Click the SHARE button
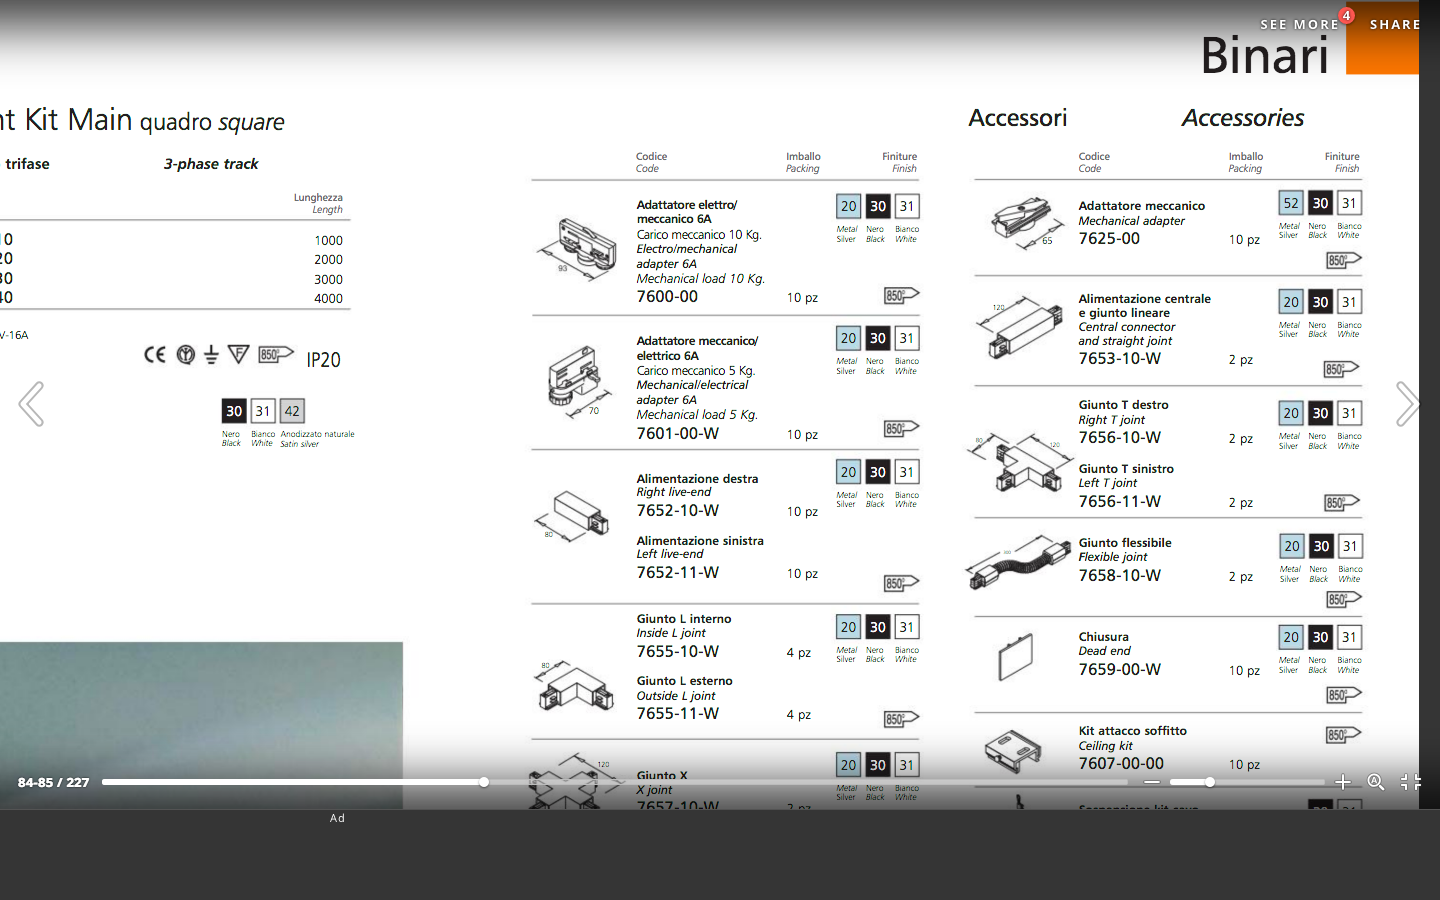This screenshot has height=900, width=1440. point(1394,24)
